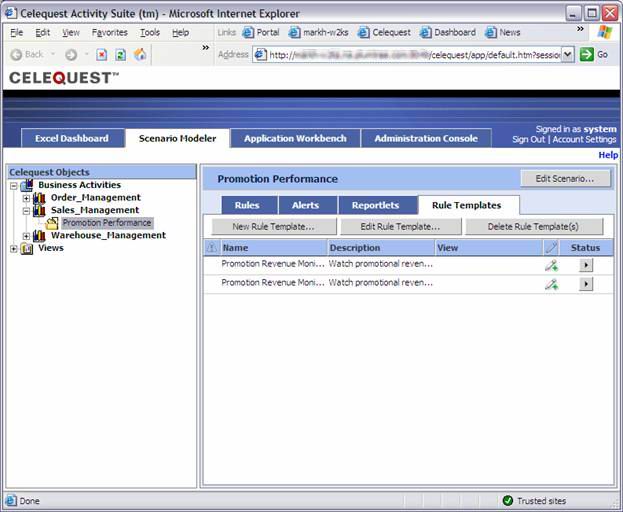Open the address bar dropdown arrow
The image size is (623, 512).
point(568,54)
